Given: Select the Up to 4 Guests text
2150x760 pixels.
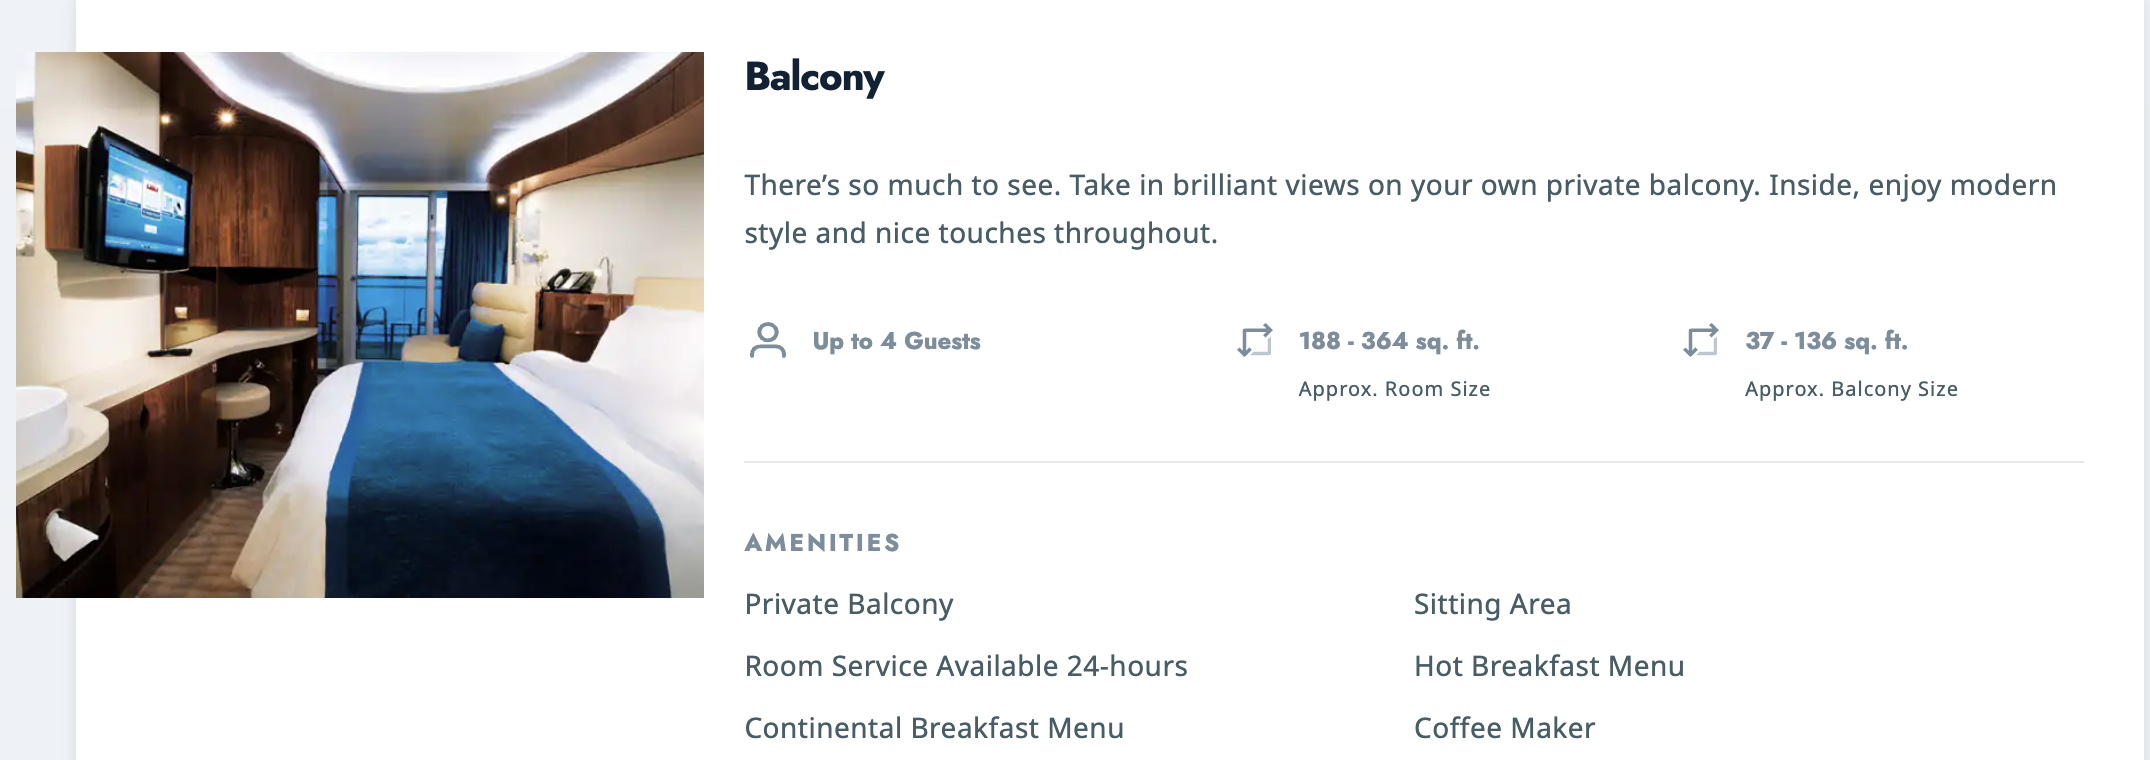Looking at the screenshot, I should (896, 341).
